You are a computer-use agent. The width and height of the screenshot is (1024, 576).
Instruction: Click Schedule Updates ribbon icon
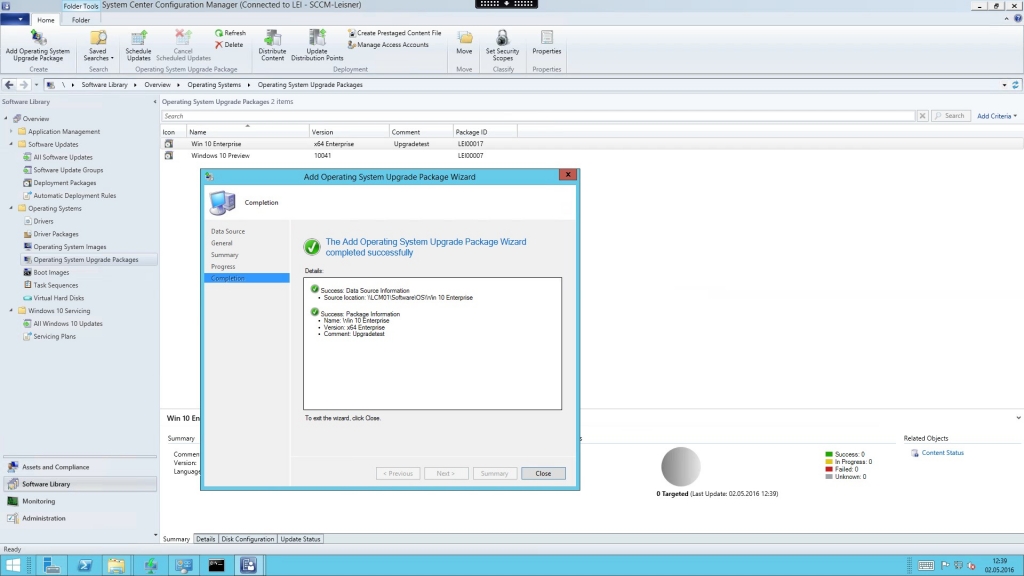pos(138,38)
